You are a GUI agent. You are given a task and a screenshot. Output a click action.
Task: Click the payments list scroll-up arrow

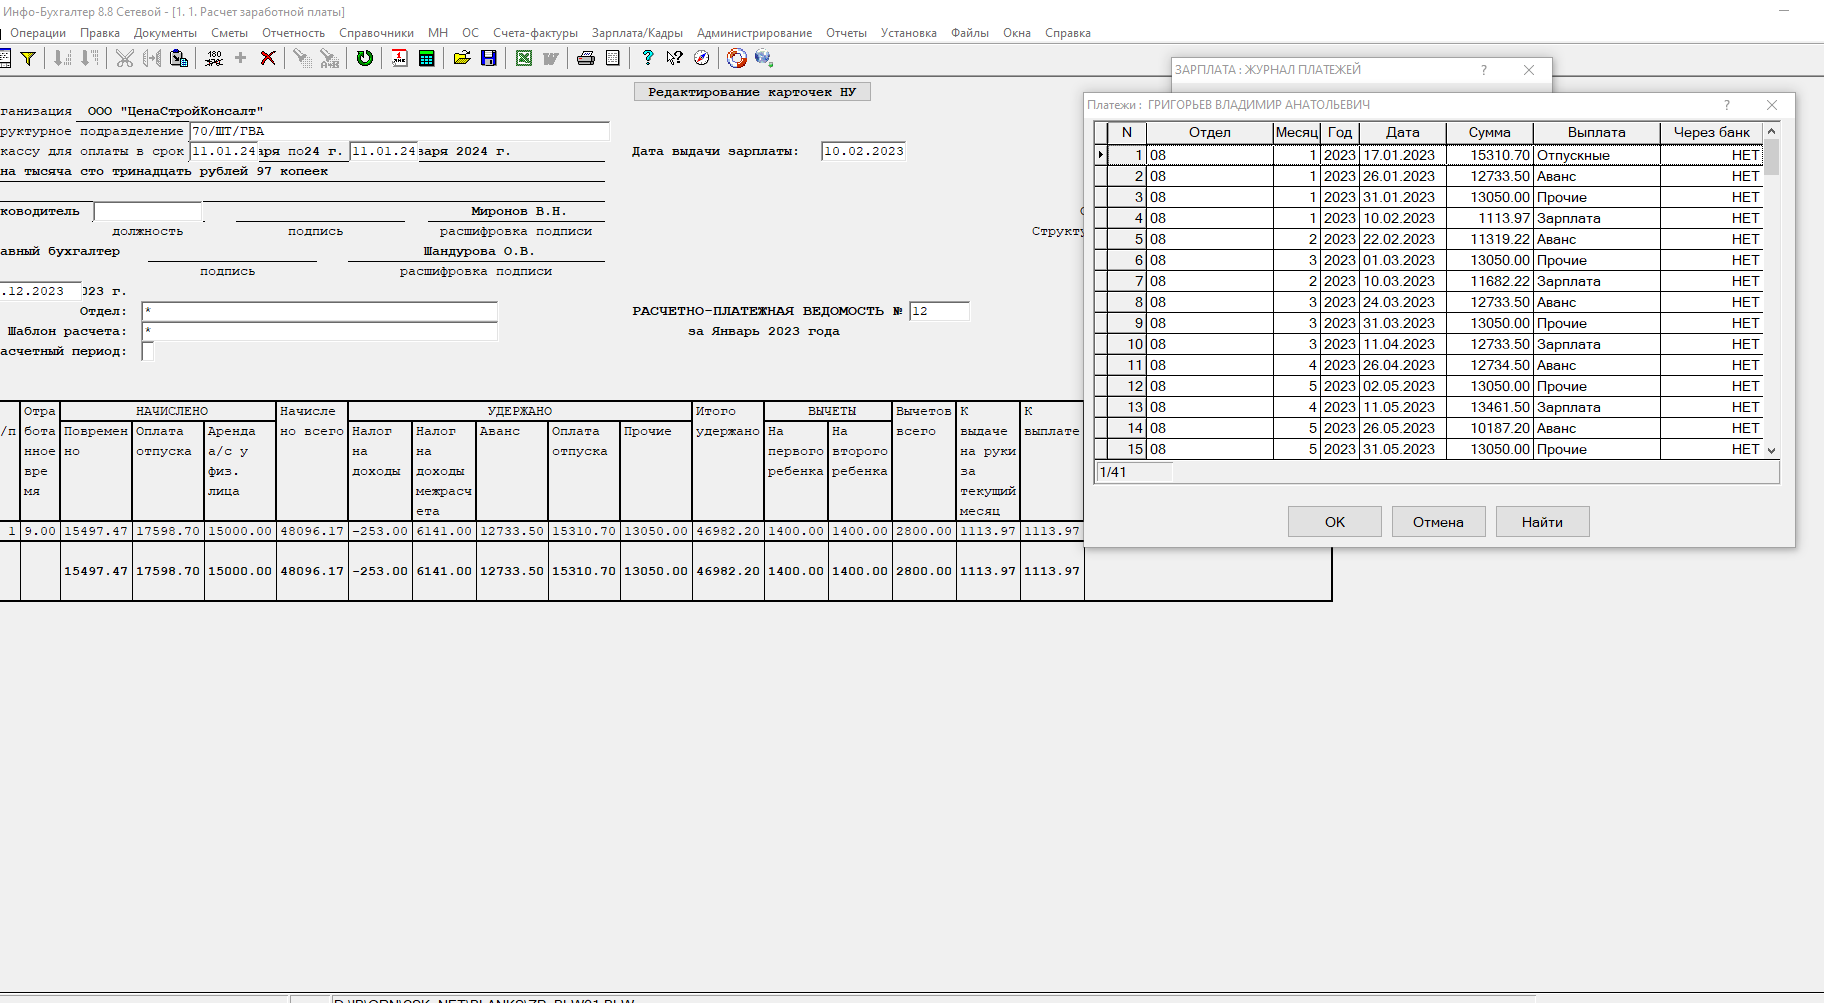(x=1771, y=131)
